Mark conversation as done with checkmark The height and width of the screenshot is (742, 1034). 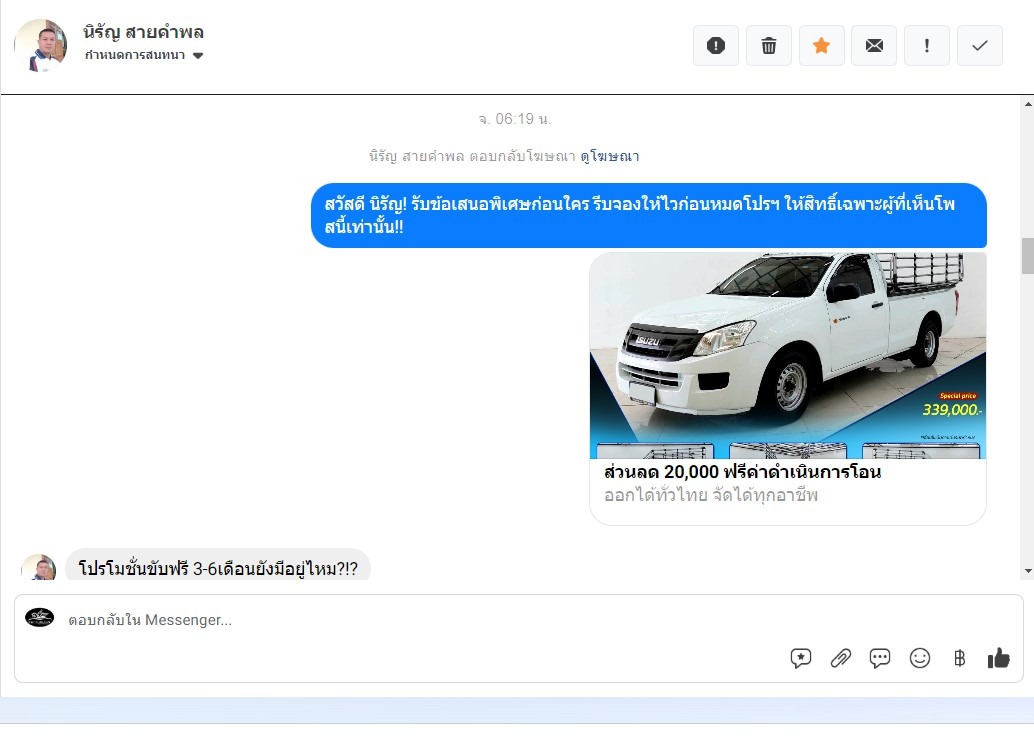pyautogui.click(x=980, y=46)
